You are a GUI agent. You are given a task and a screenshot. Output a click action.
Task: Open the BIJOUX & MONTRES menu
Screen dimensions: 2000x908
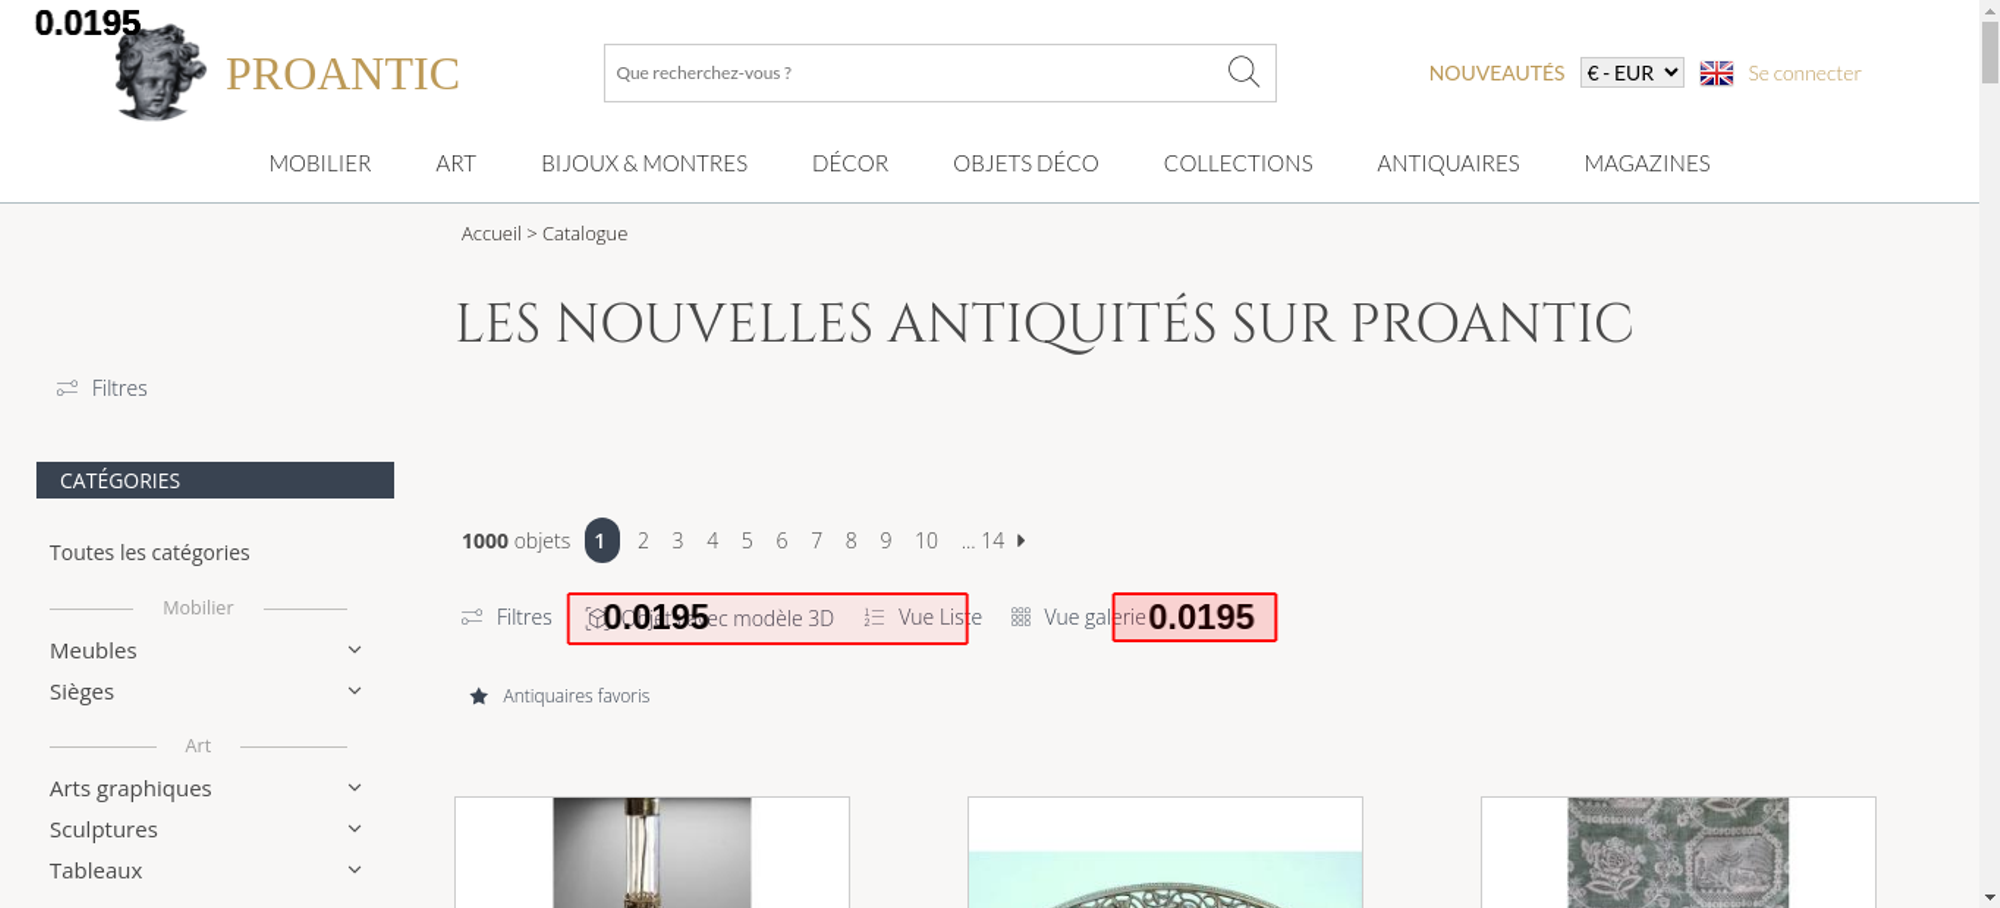(x=644, y=163)
